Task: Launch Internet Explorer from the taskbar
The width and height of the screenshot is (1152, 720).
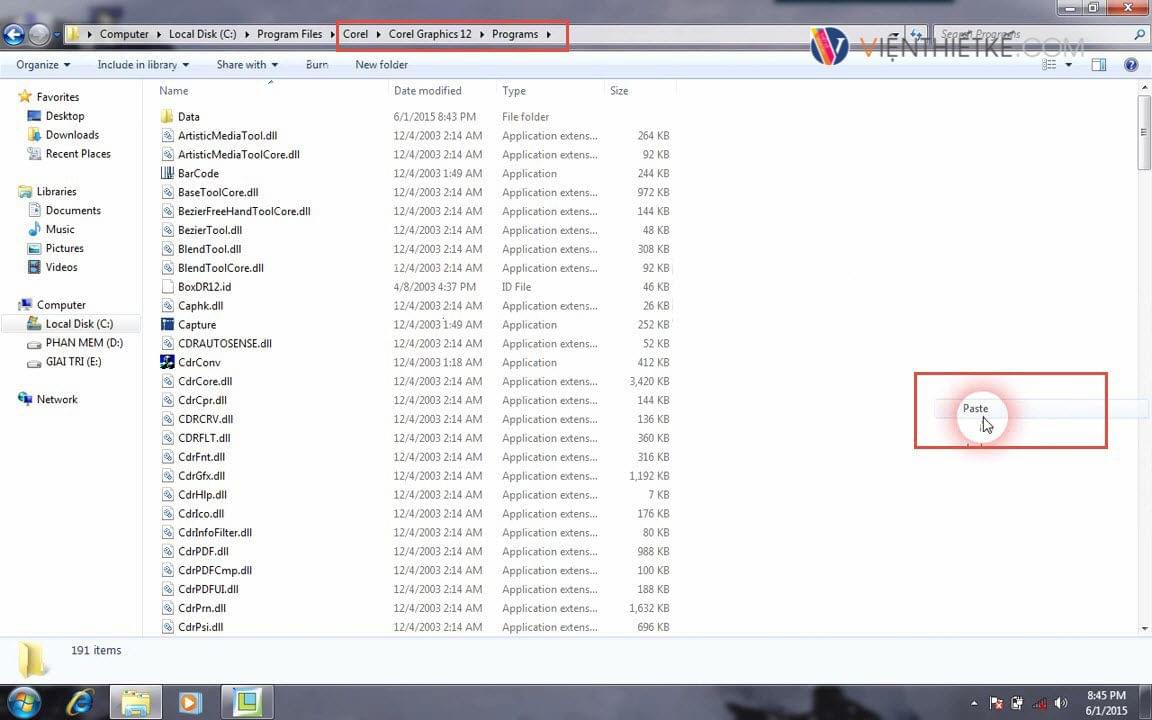Action: [79, 702]
